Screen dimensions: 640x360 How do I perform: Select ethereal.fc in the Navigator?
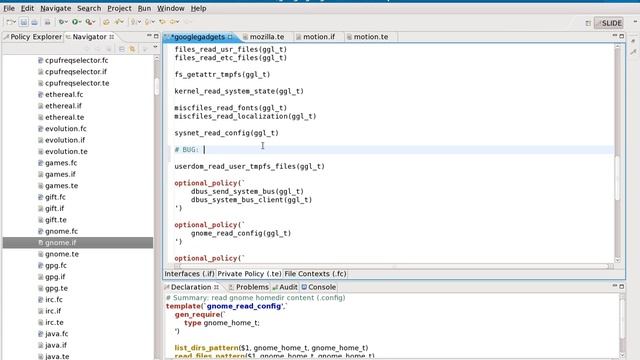(x=64, y=94)
